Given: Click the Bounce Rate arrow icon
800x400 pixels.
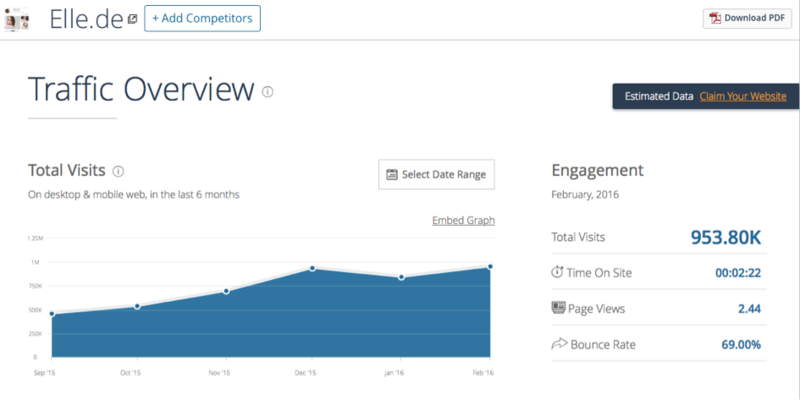Looking at the screenshot, I should [559, 344].
